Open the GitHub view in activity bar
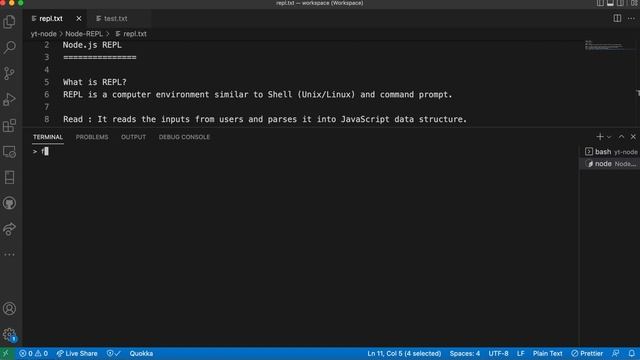This screenshot has width=640, height=360. tap(9, 203)
